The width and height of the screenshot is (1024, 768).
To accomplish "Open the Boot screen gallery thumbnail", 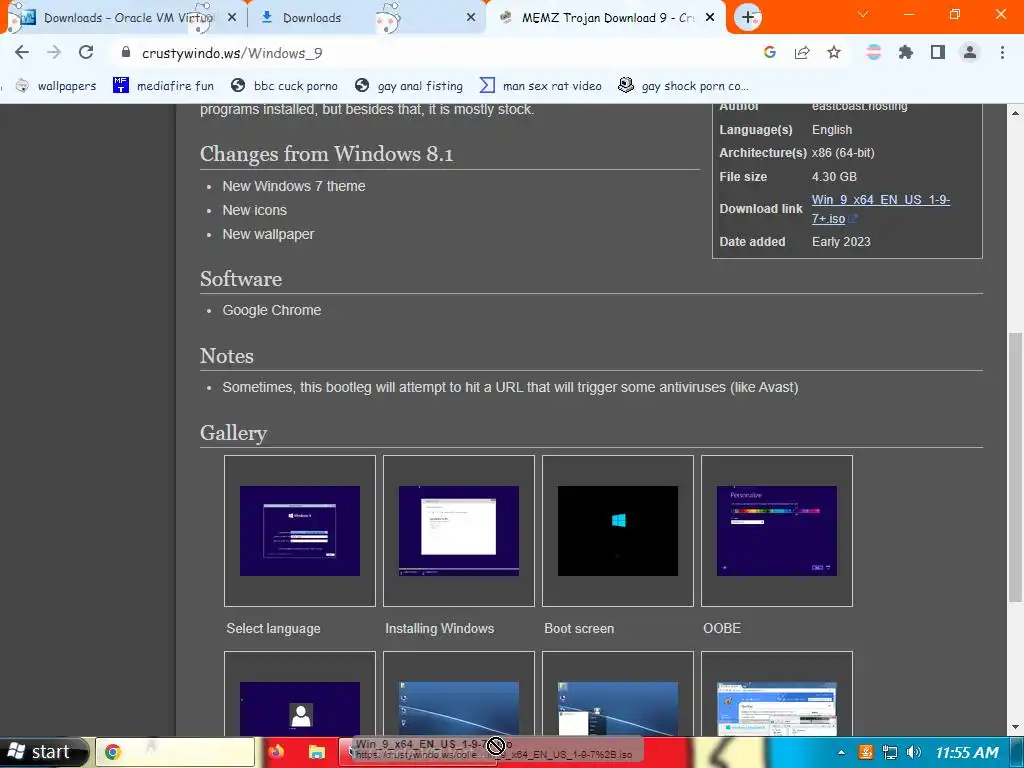I will pyautogui.click(x=618, y=531).
